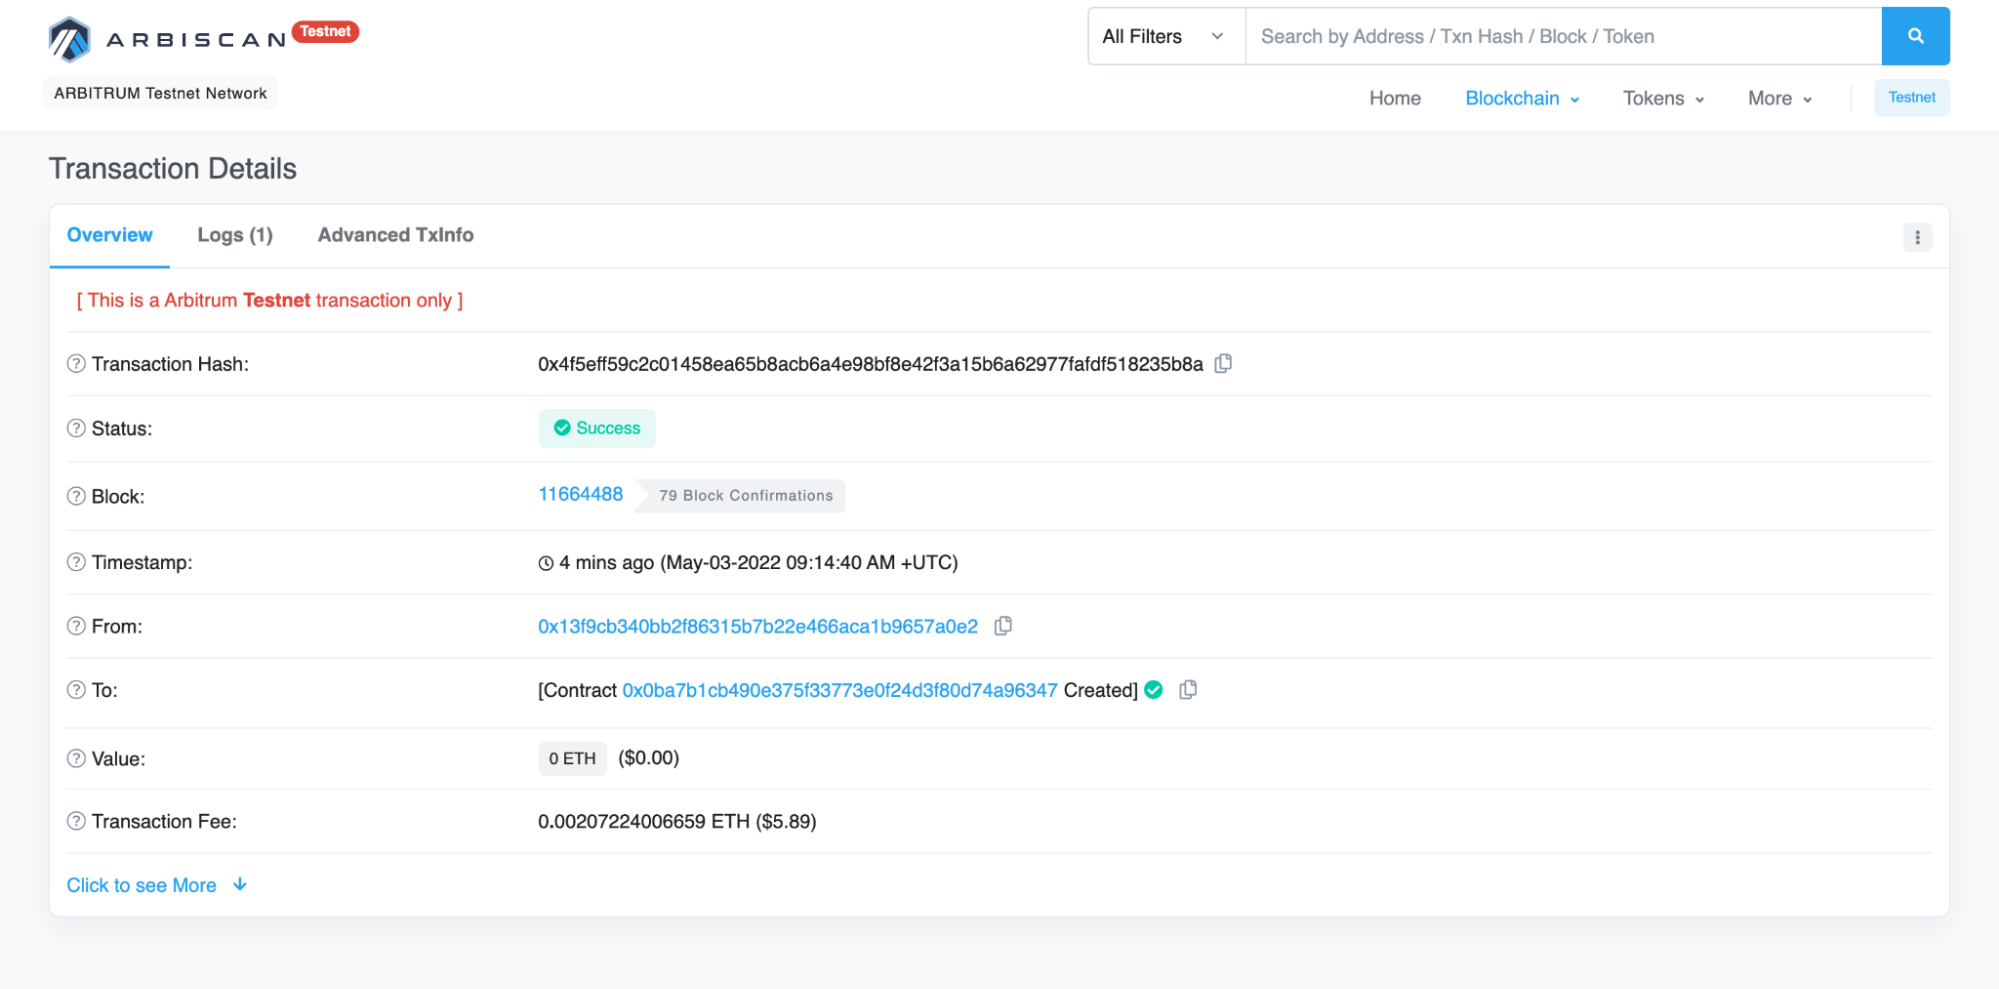Viewport: 1999px width, 989px height.
Task: Expand the Tokens nav menu
Action: (x=1662, y=98)
